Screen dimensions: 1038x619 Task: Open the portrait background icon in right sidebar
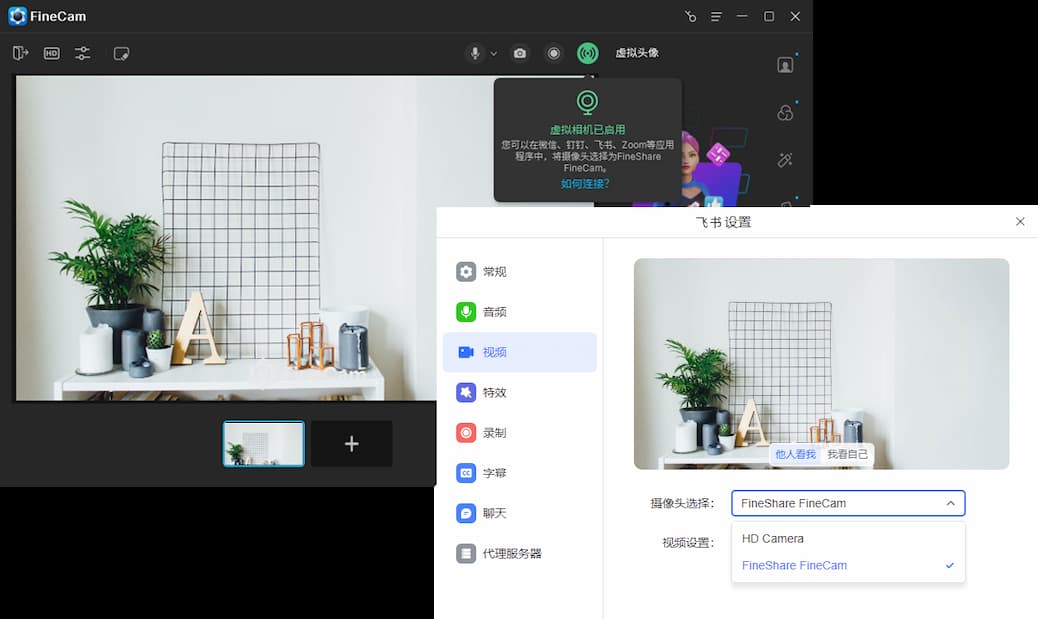pos(785,65)
